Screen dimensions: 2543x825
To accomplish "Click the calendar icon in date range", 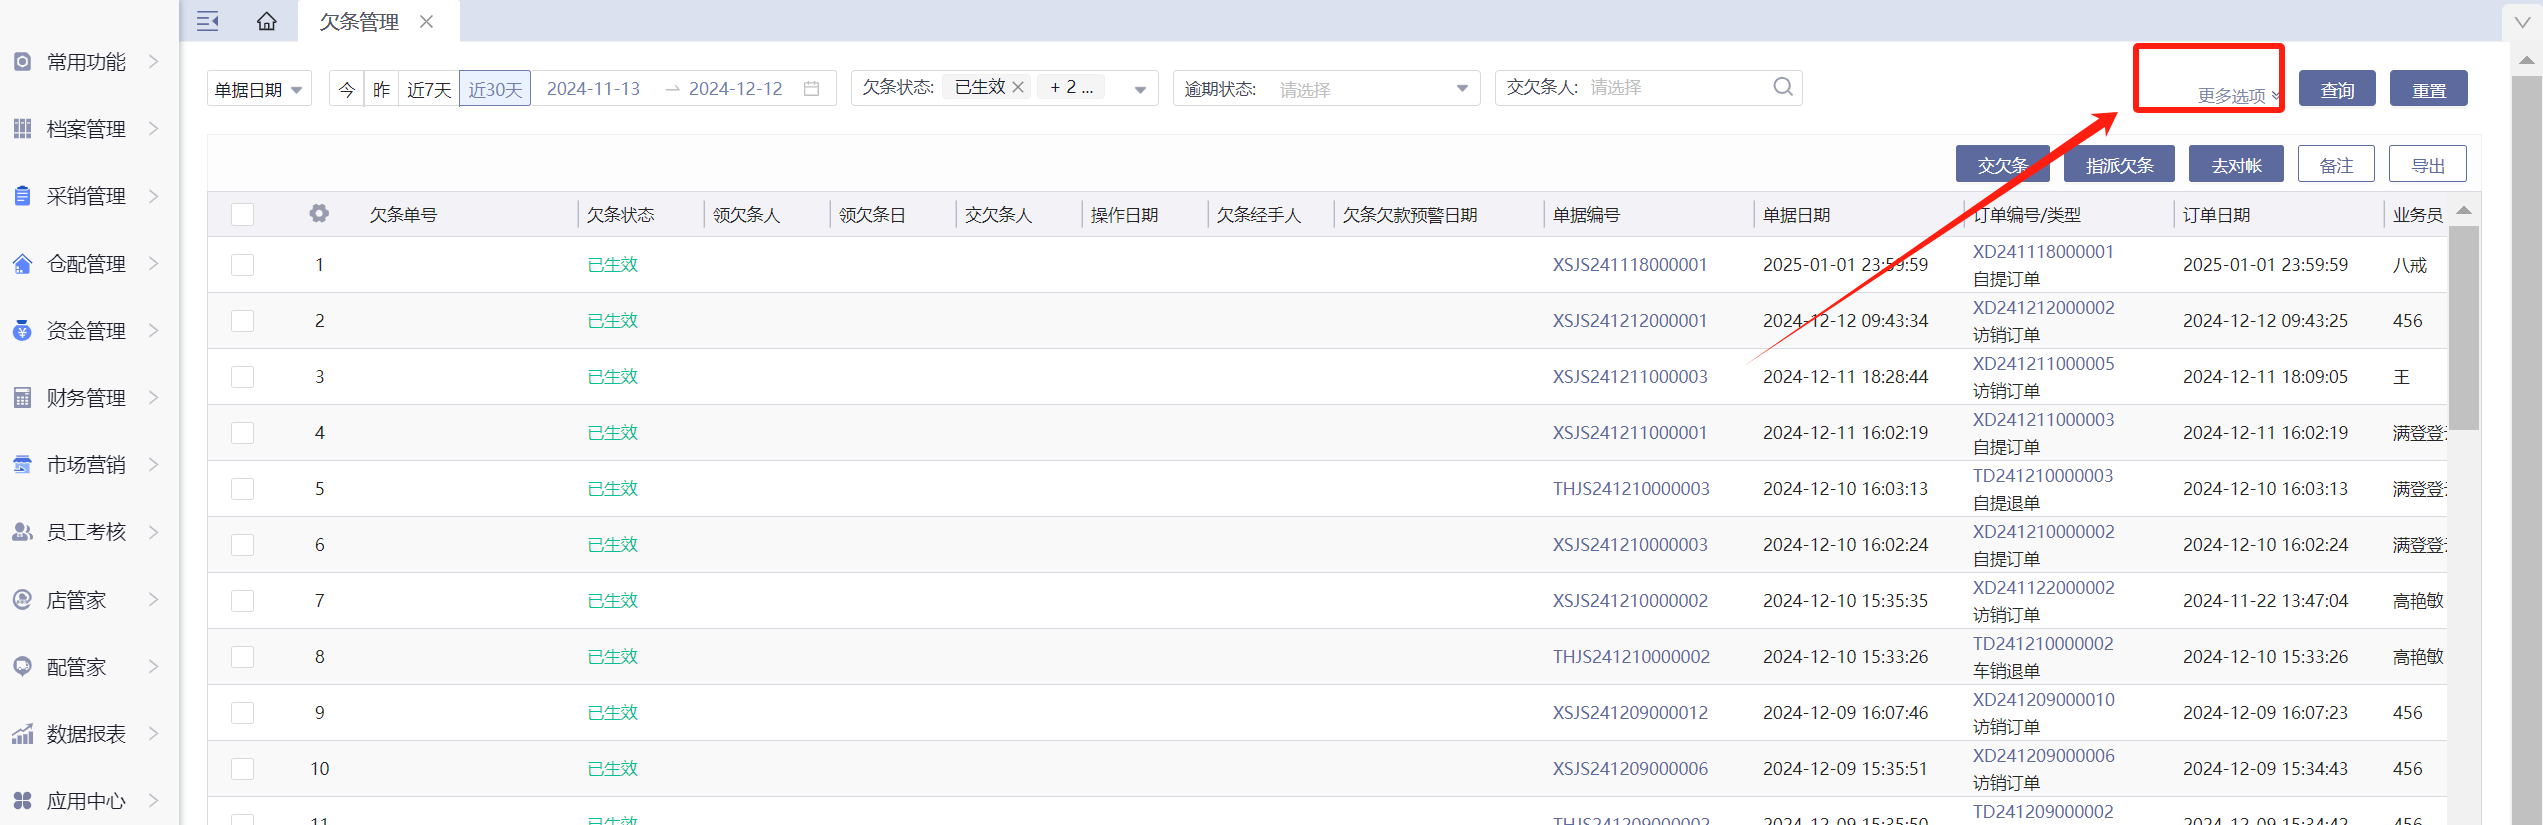I will [812, 89].
